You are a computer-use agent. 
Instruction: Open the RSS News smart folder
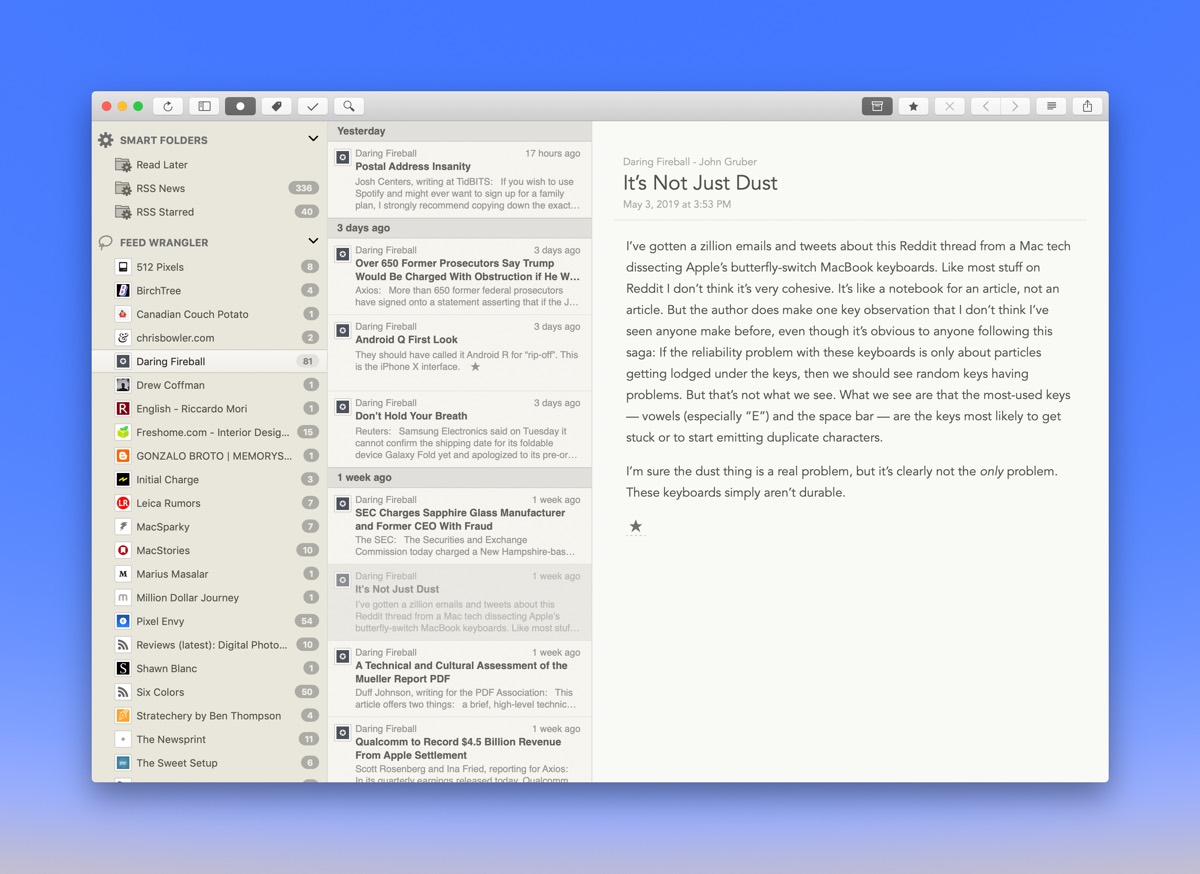pyautogui.click(x=209, y=188)
